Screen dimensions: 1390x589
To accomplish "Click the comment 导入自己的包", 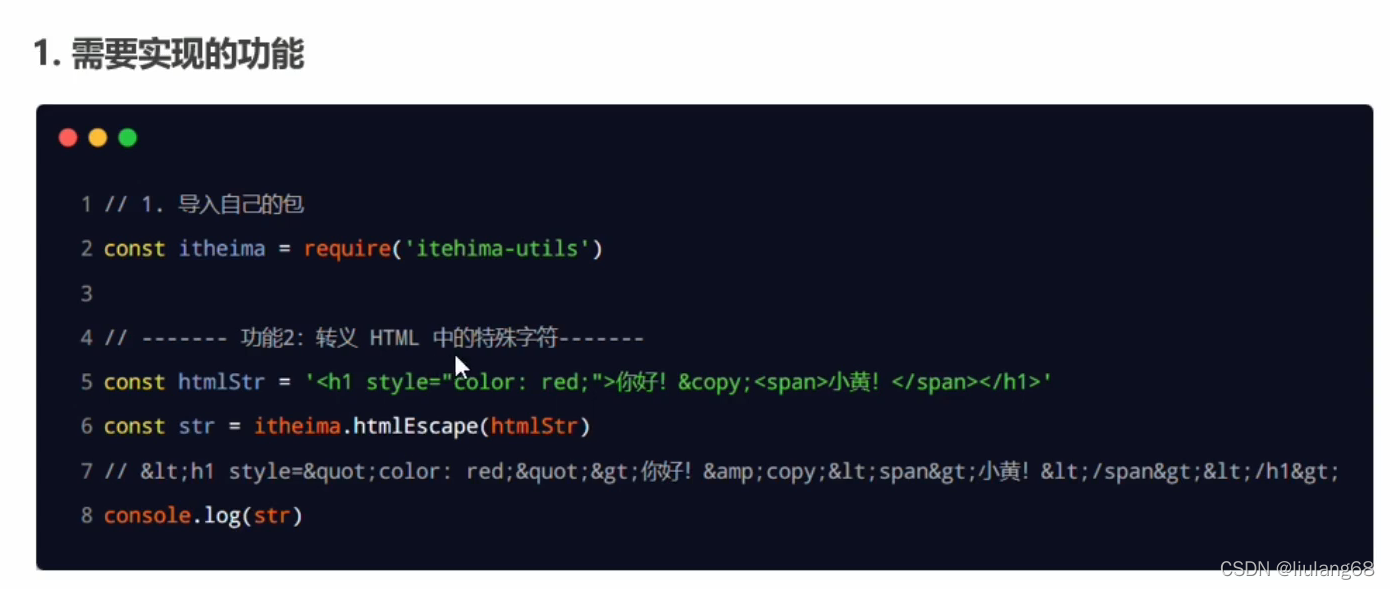I will (x=241, y=205).
